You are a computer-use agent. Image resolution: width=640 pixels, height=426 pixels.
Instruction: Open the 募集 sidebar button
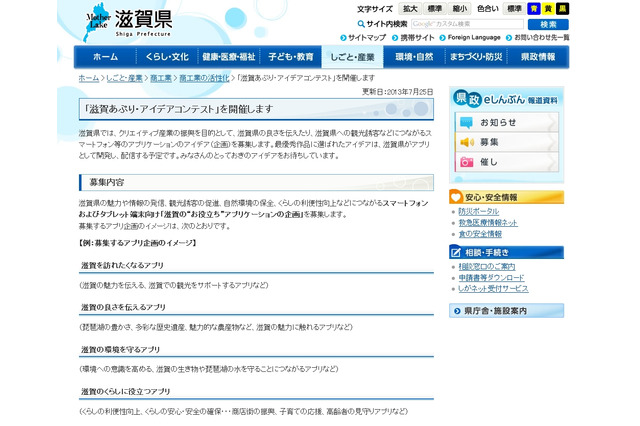click(507, 142)
